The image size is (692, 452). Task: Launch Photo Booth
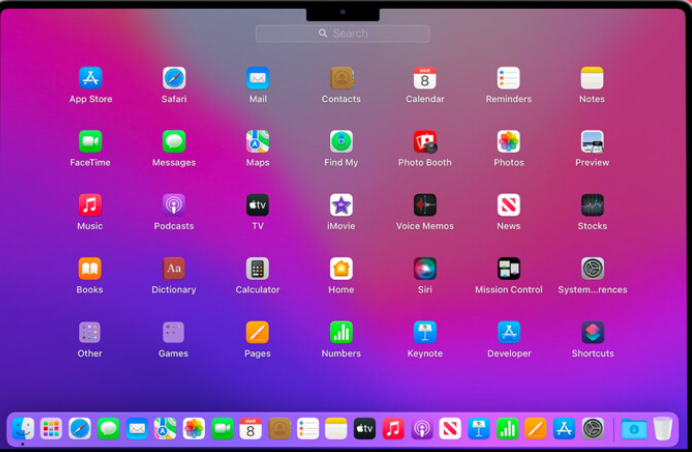[x=425, y=142]
